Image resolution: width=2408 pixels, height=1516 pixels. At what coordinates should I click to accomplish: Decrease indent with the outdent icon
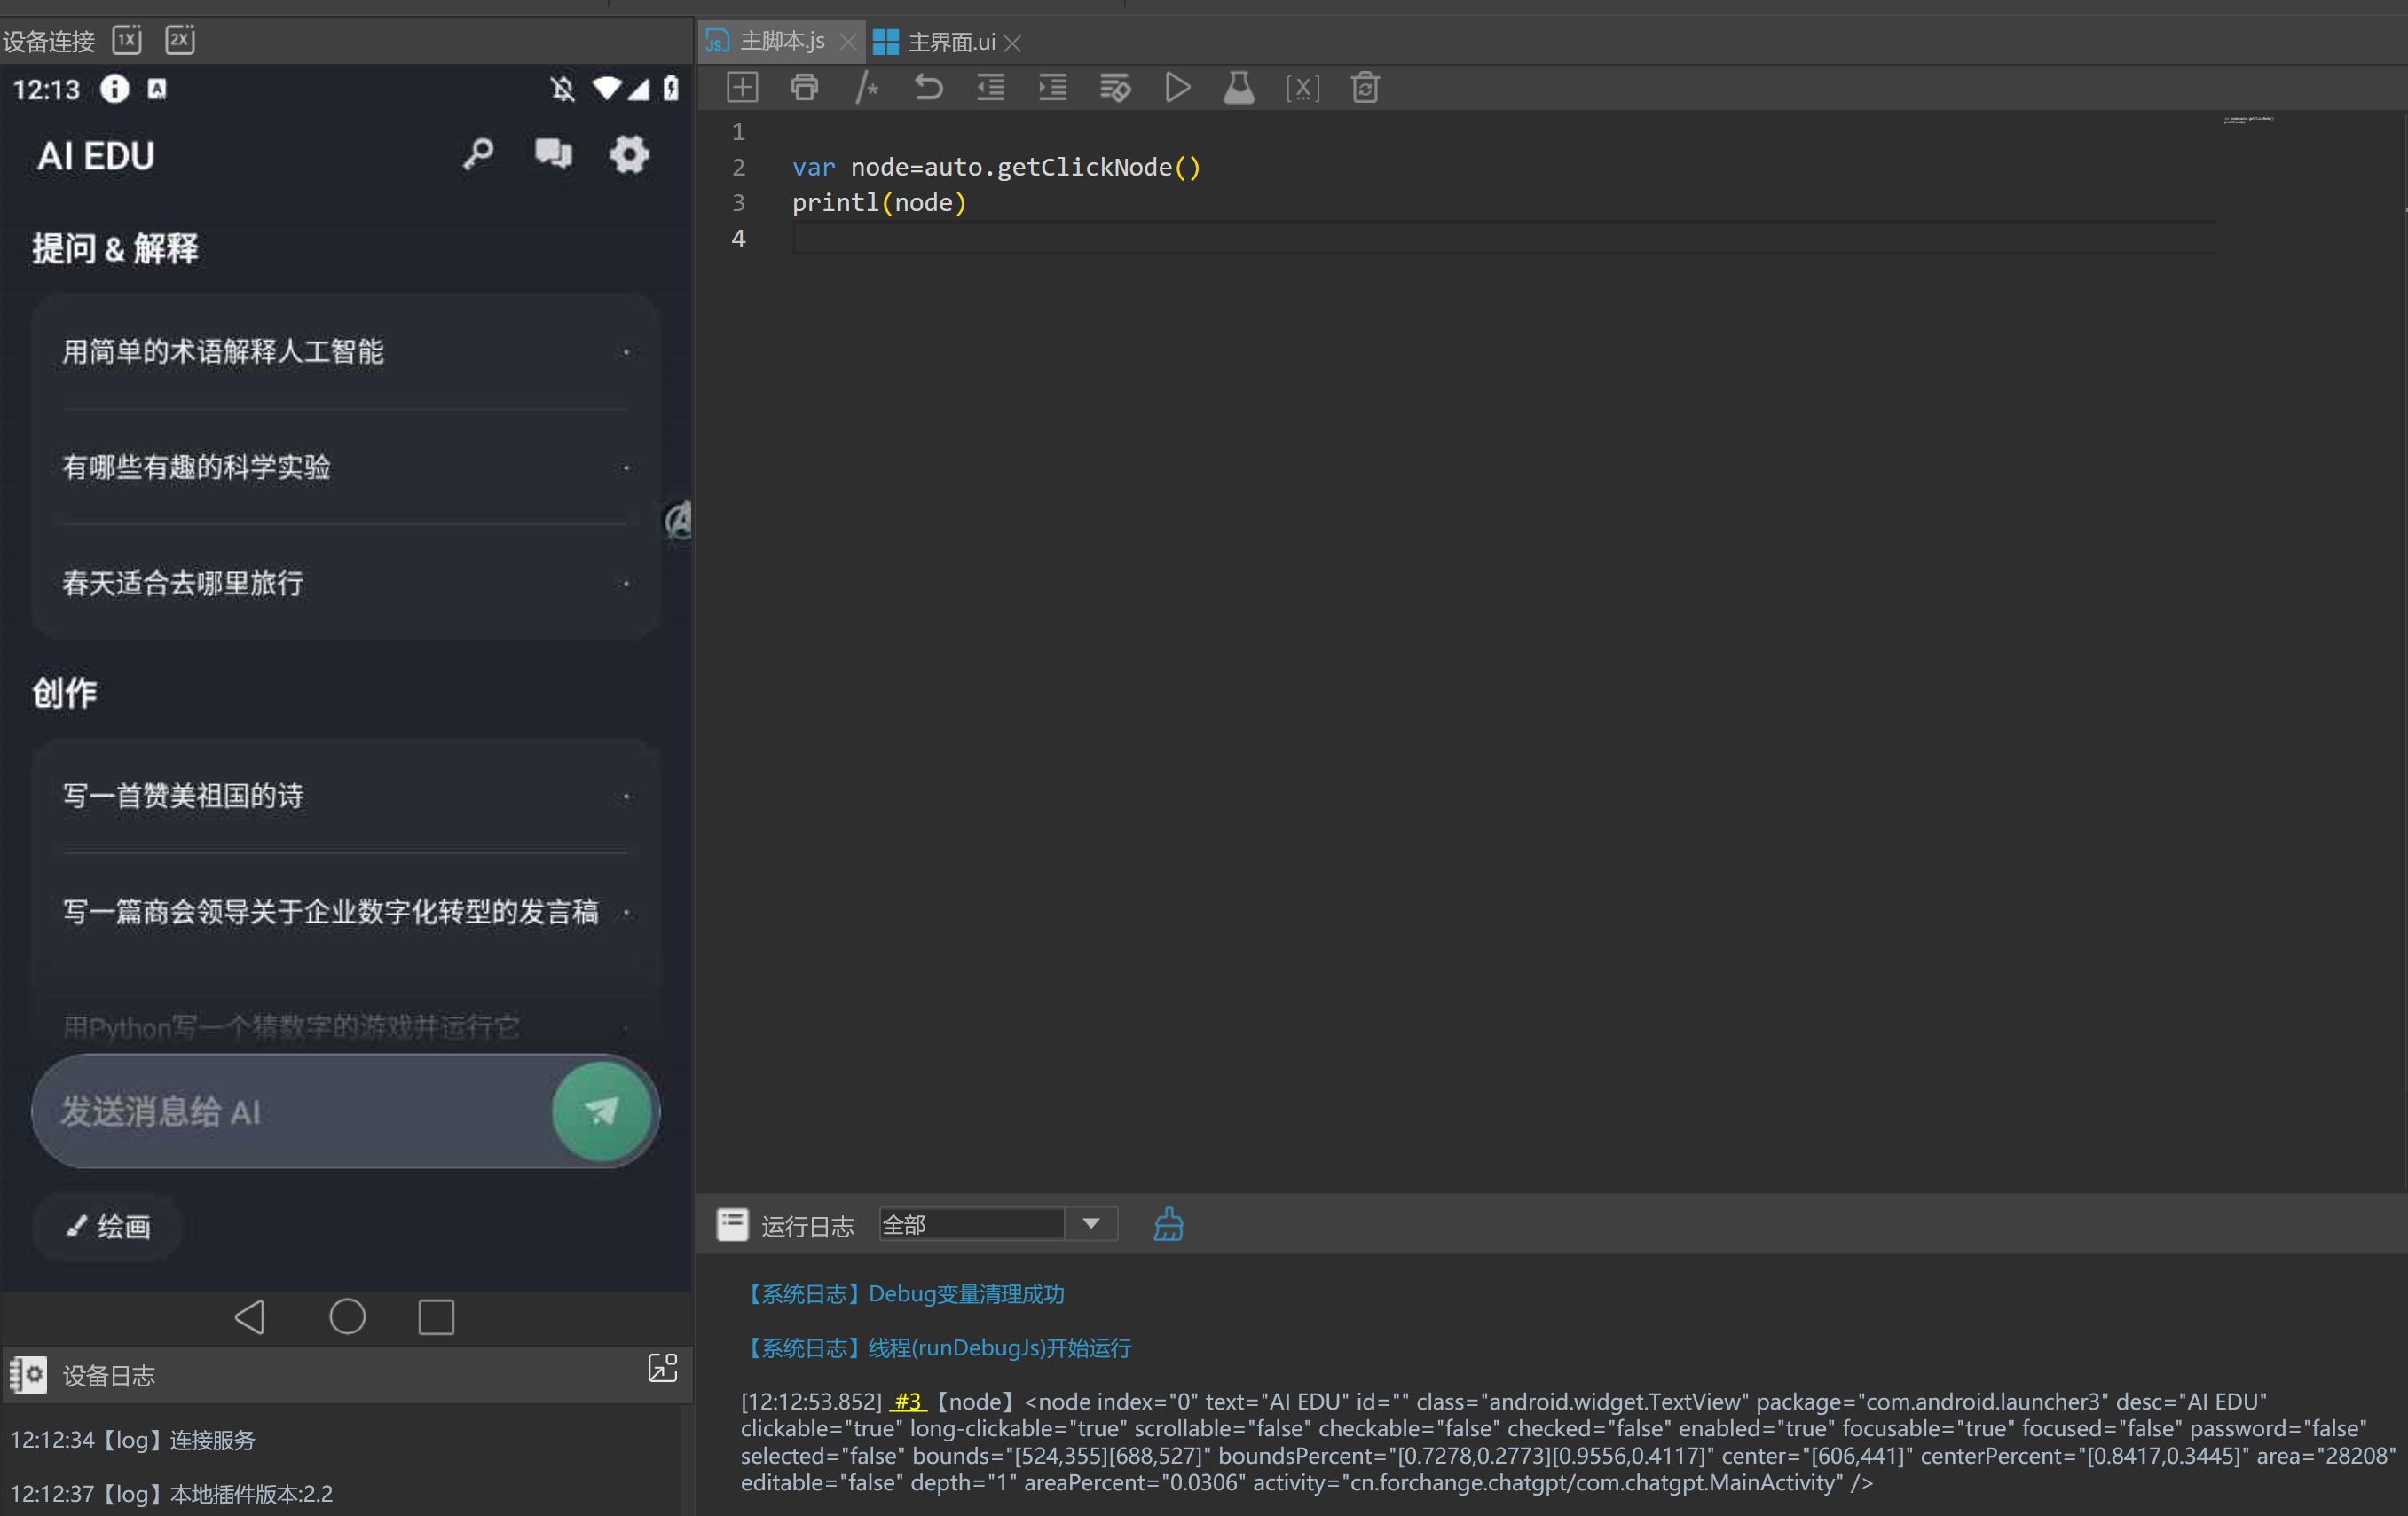pyautogui.click(x=990, y=88)
